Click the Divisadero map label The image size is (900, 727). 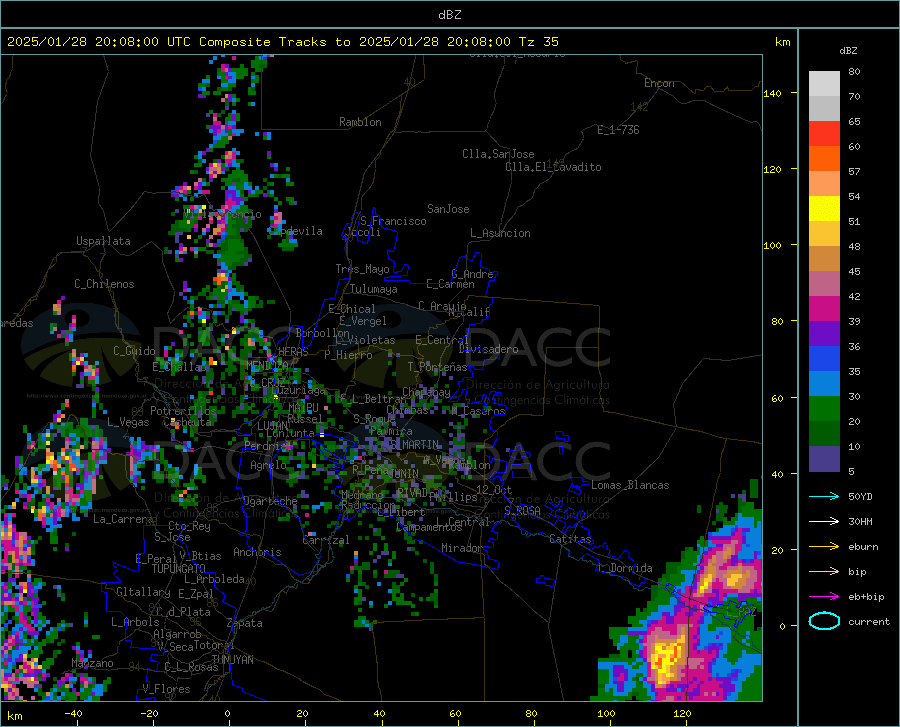(x=488, y=349)
